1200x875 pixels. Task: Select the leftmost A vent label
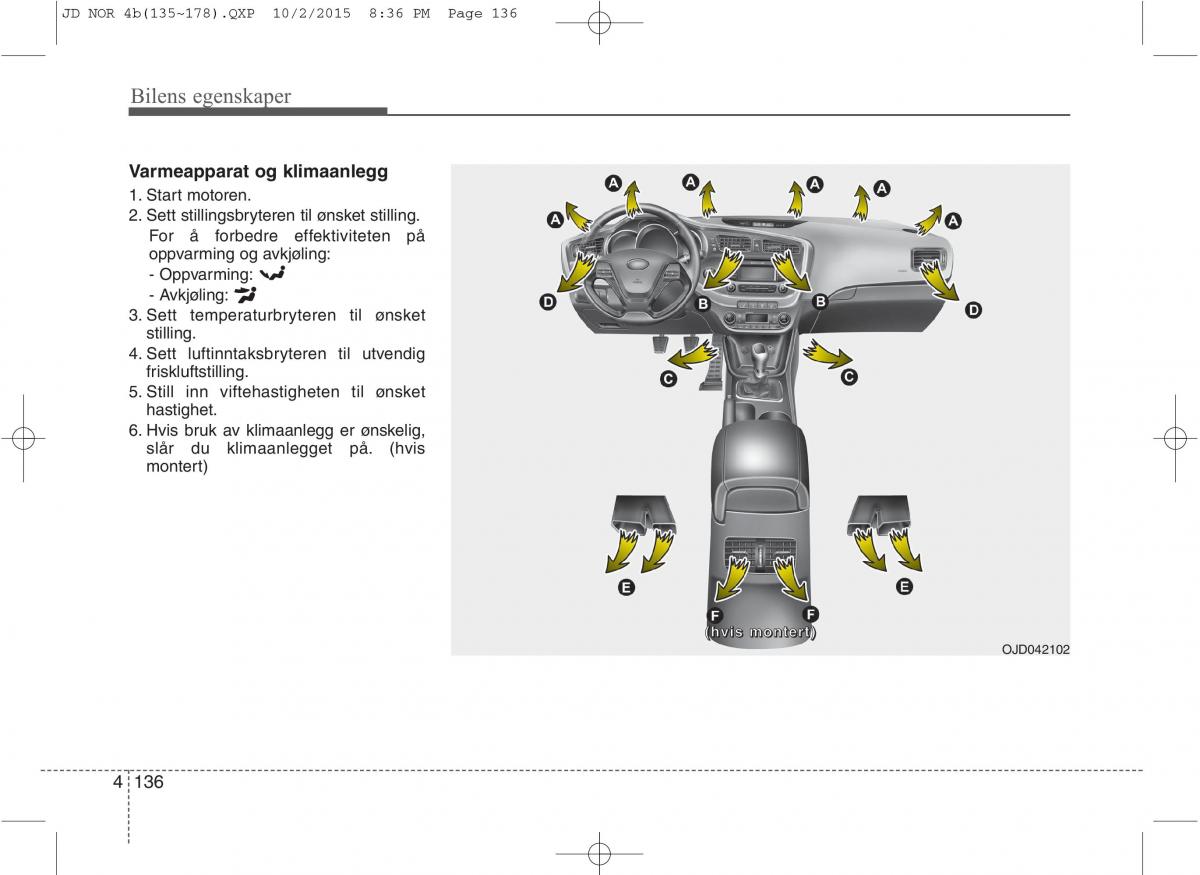coord(554,220)
